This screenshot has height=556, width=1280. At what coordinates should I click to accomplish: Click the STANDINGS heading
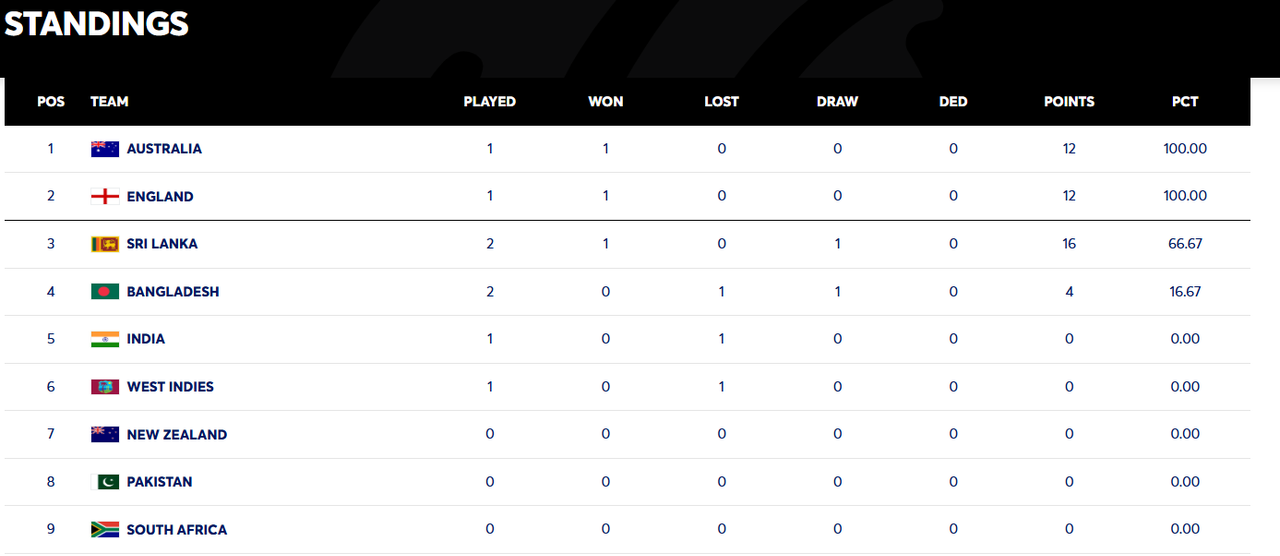(x=97, y=24)
